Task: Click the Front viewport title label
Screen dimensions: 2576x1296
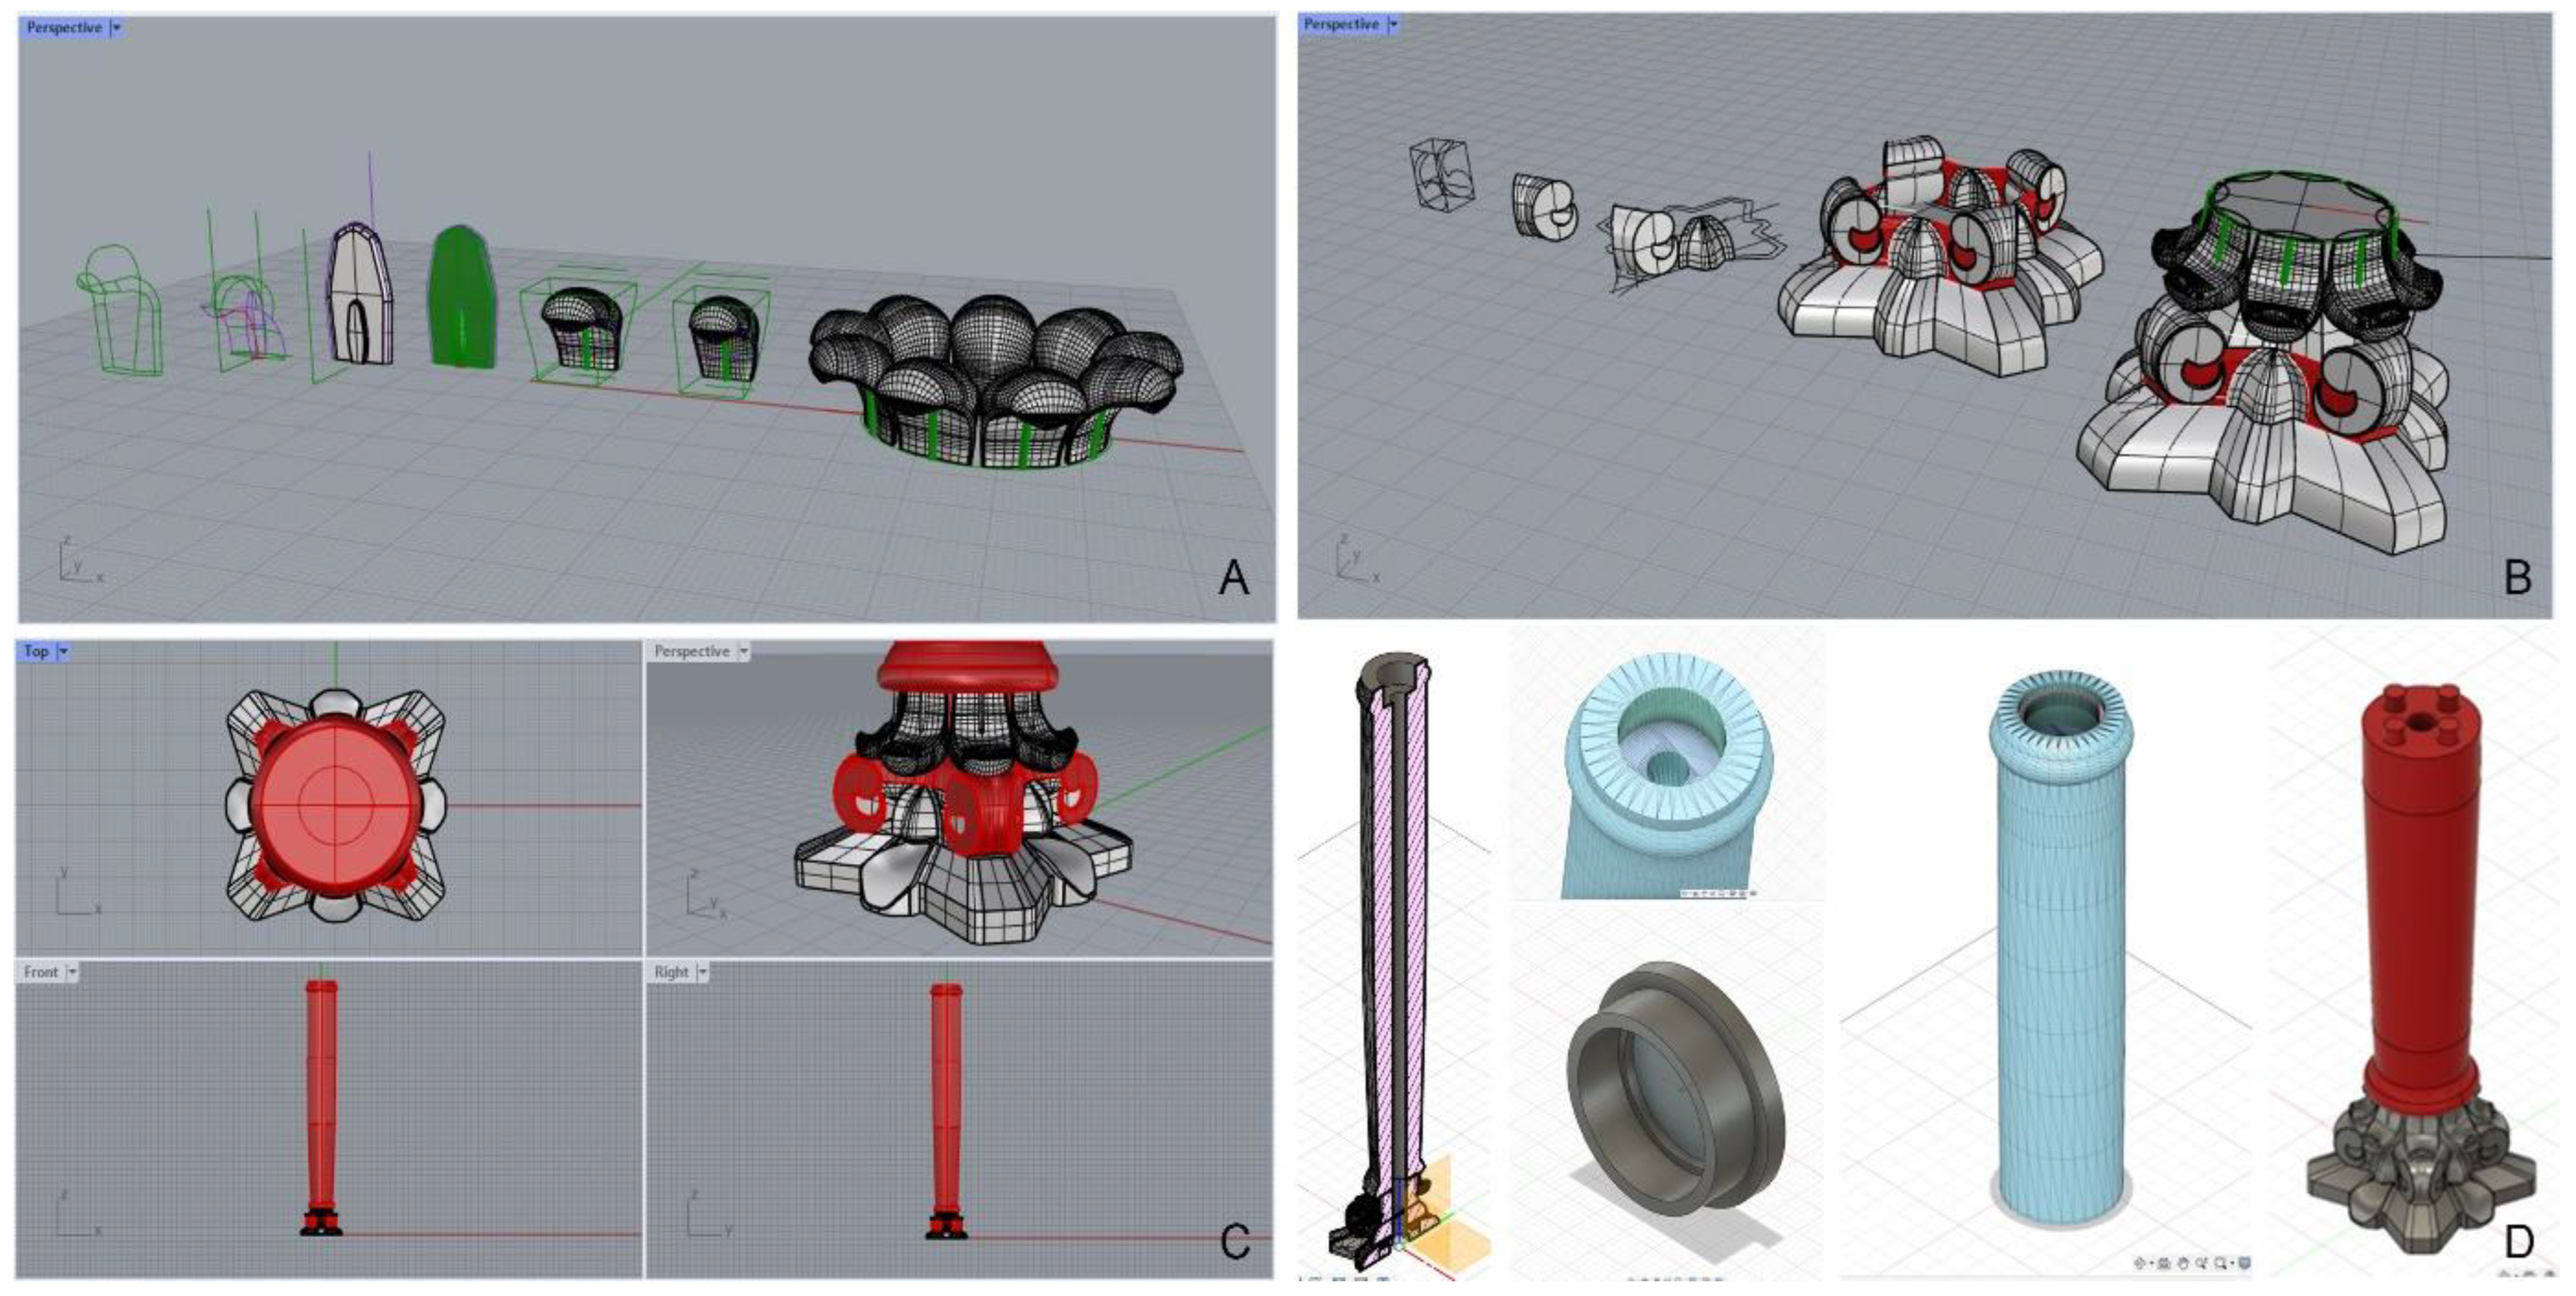Action: tap(41, 972)
